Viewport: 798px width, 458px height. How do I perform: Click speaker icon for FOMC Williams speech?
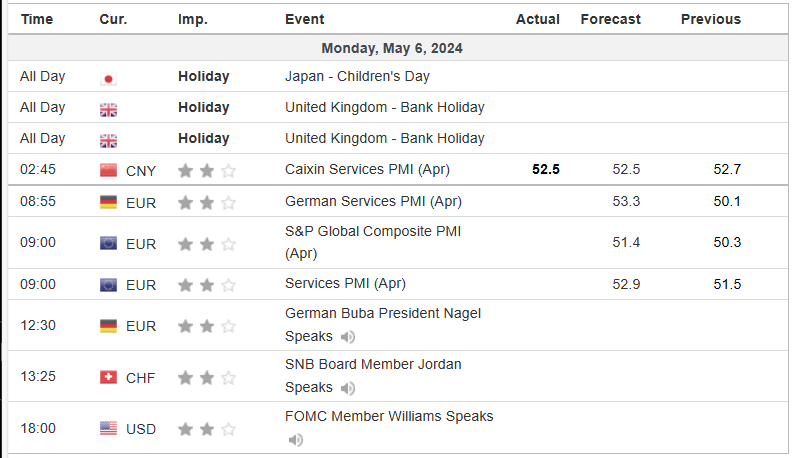[295, 440]
